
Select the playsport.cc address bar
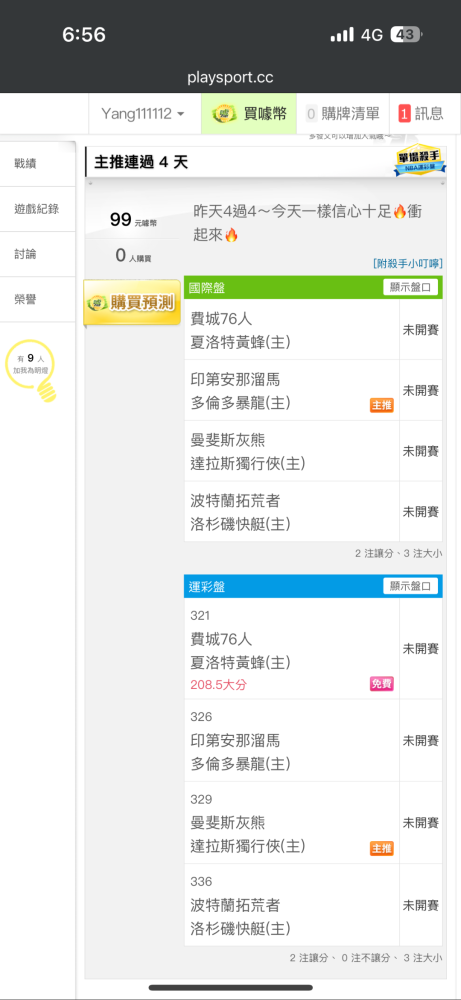[230, 78]
